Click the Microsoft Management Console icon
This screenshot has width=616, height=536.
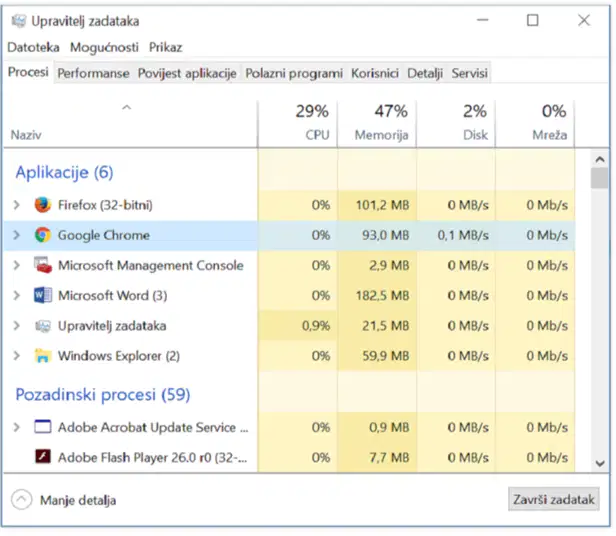tap(42, 265)
